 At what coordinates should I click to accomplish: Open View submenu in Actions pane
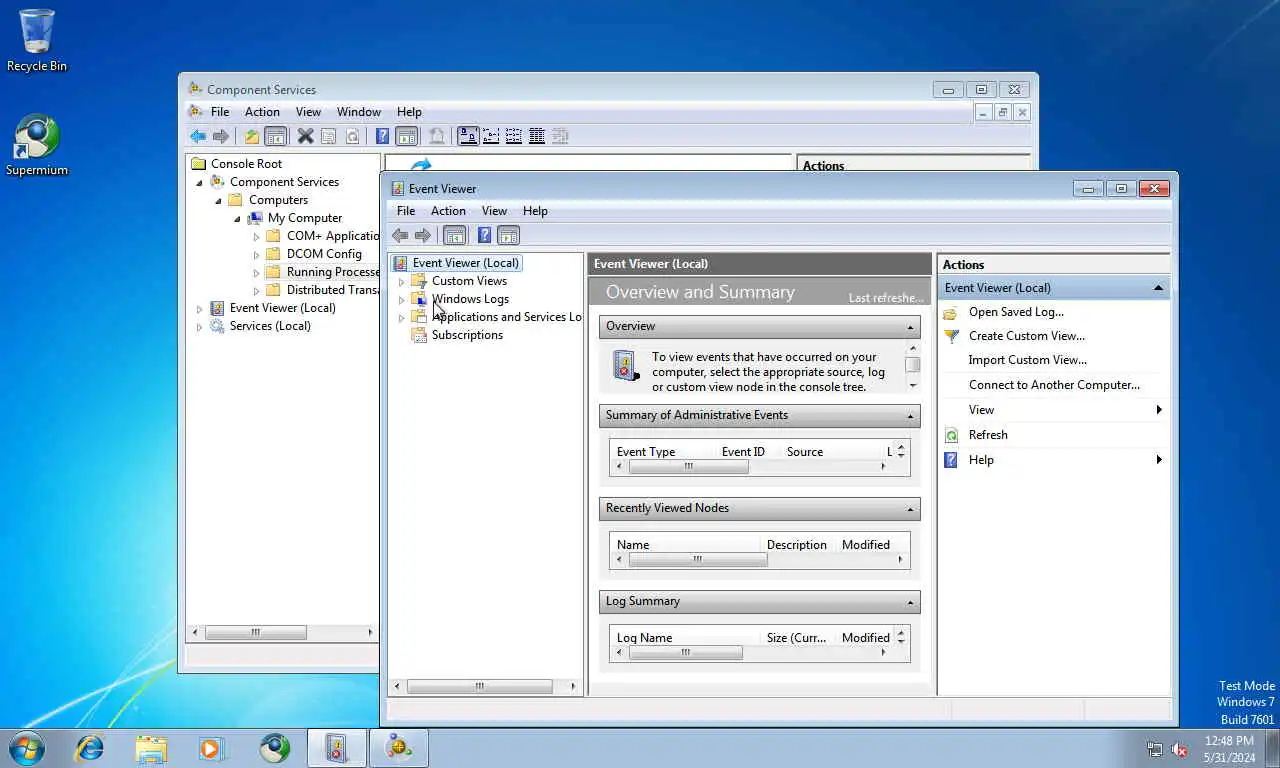(x=1054, y=410)
